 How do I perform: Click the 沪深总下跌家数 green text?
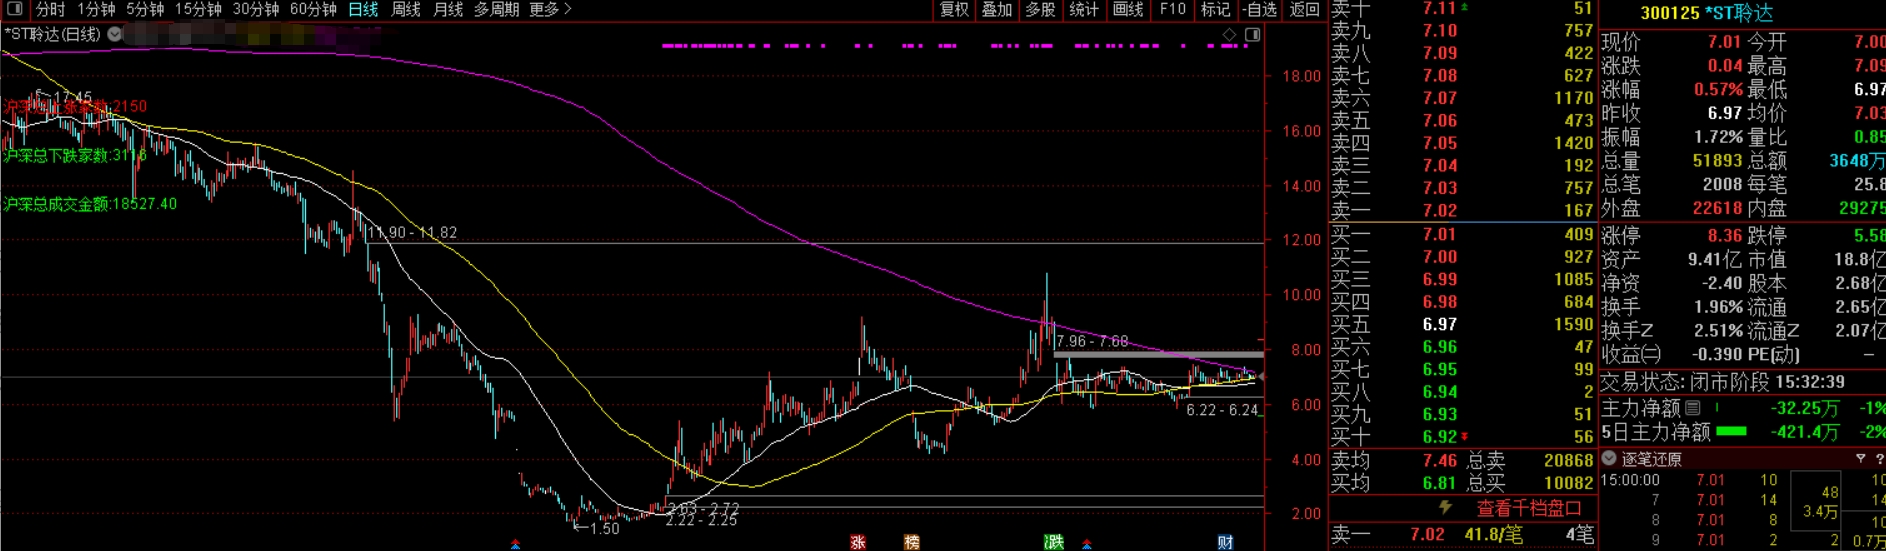tap(75, 155)
